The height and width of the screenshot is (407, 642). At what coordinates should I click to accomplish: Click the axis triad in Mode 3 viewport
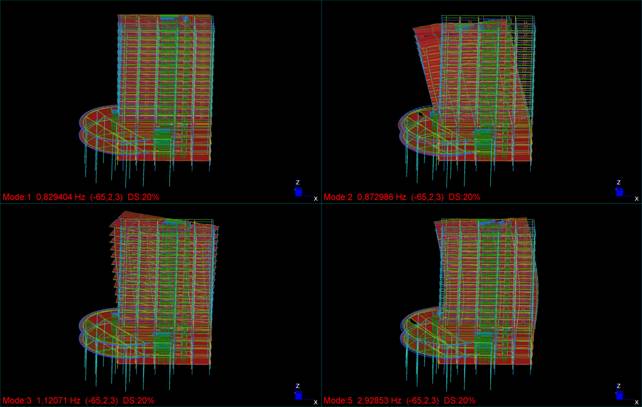click(299, 391)
